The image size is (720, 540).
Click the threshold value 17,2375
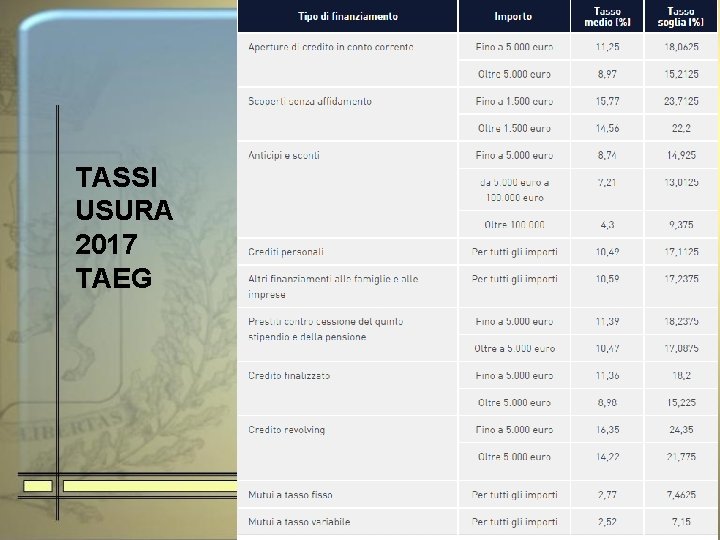681,279
